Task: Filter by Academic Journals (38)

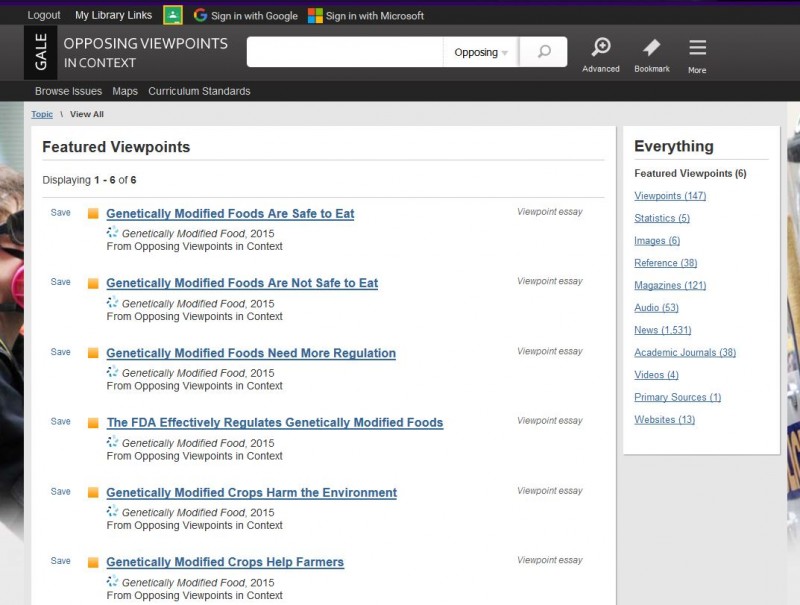Action: (x=685, y=352)
